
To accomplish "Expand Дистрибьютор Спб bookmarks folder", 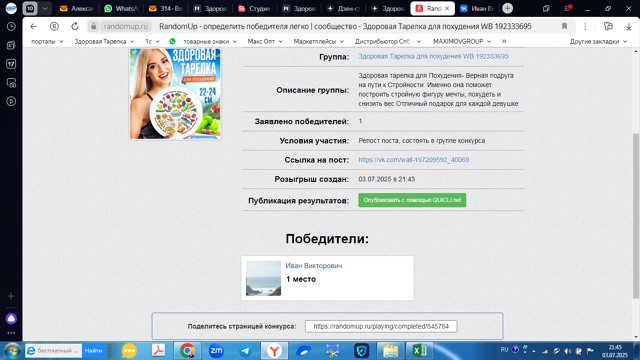I will click(388, 41).
